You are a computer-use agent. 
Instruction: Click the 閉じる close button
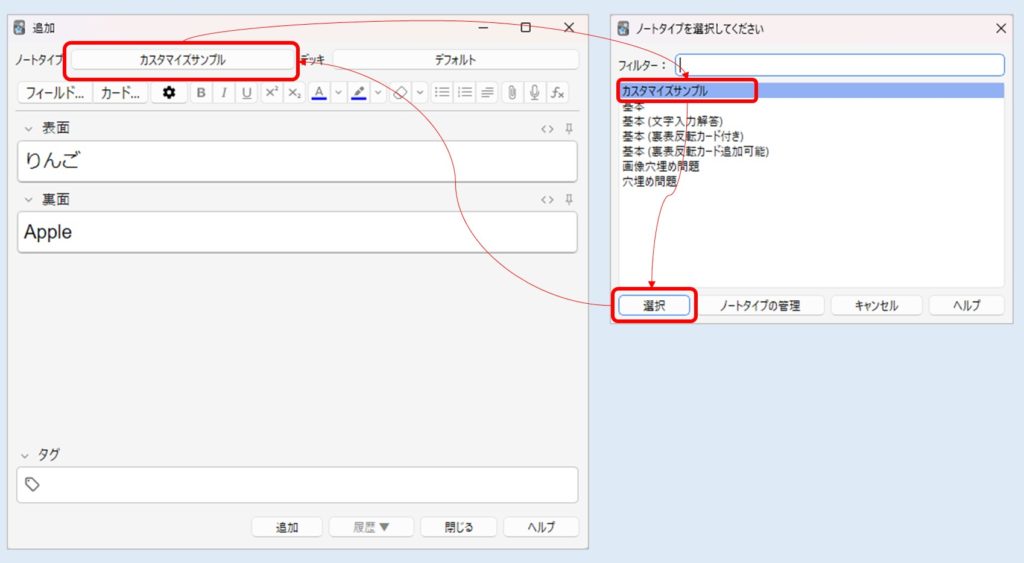click(x=458, y=527)
